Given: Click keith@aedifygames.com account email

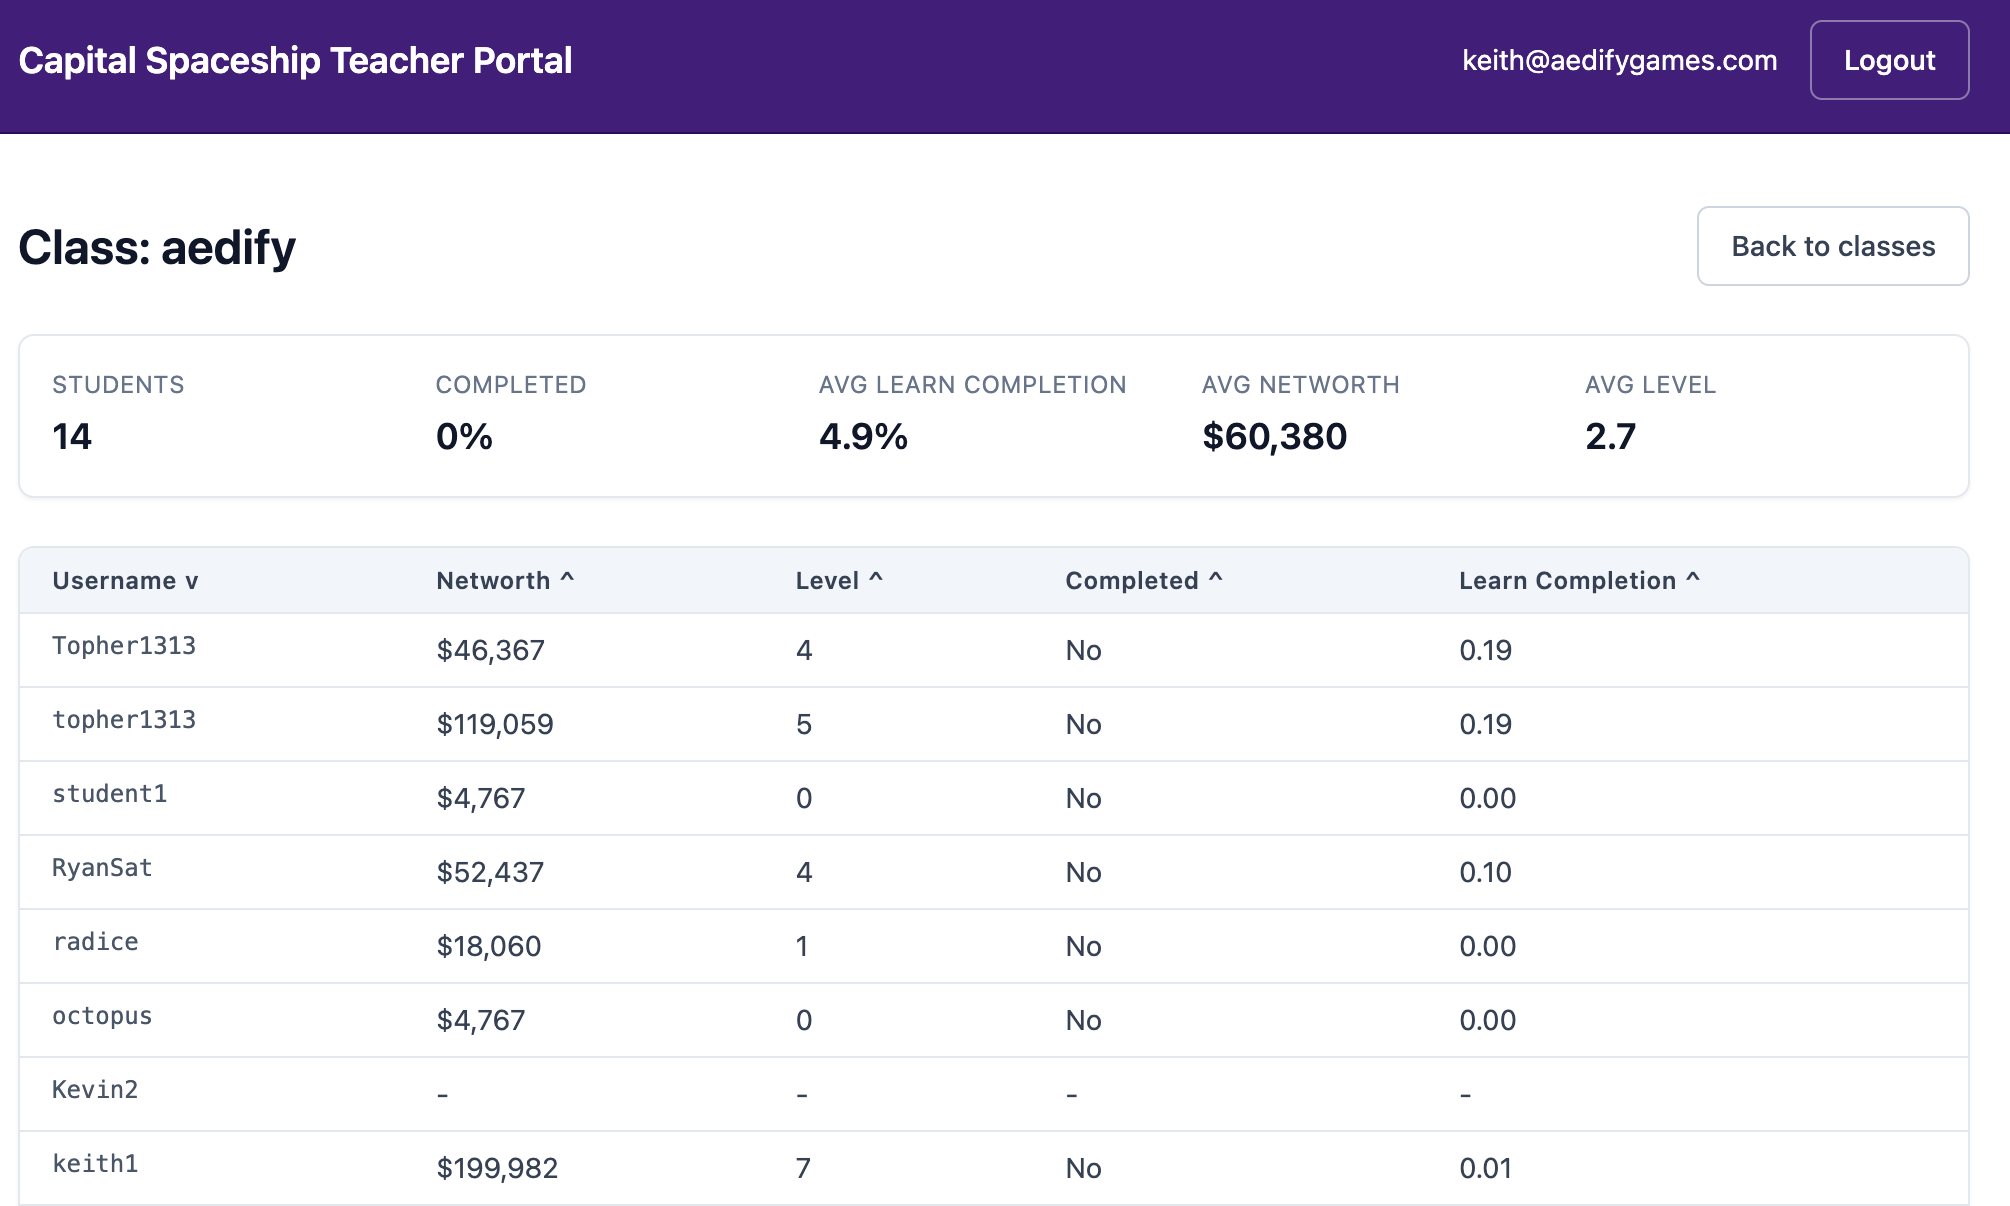Looking at the screenshot, I should [x=1619, y=60].
